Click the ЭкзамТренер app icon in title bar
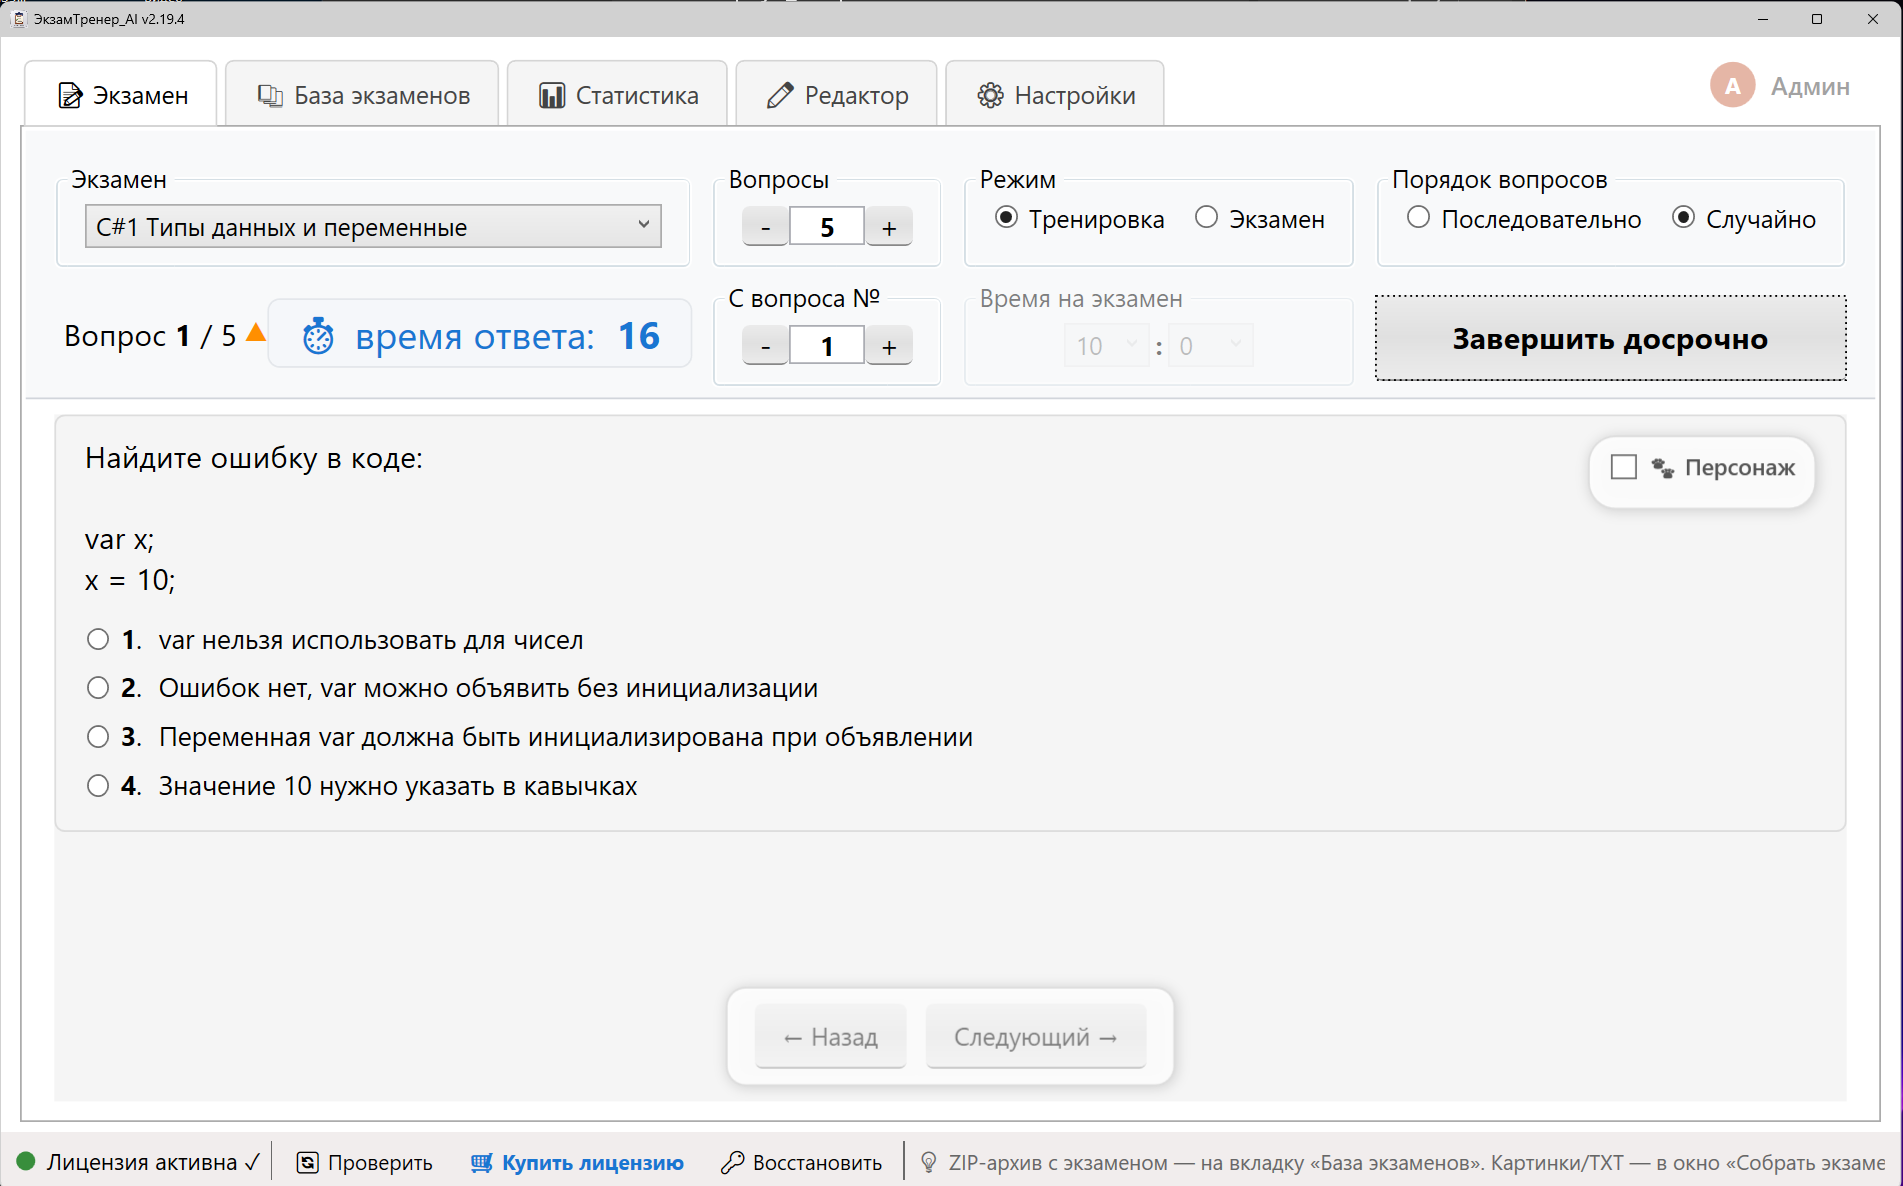The image size is (1903, 1186). (18, 18)
